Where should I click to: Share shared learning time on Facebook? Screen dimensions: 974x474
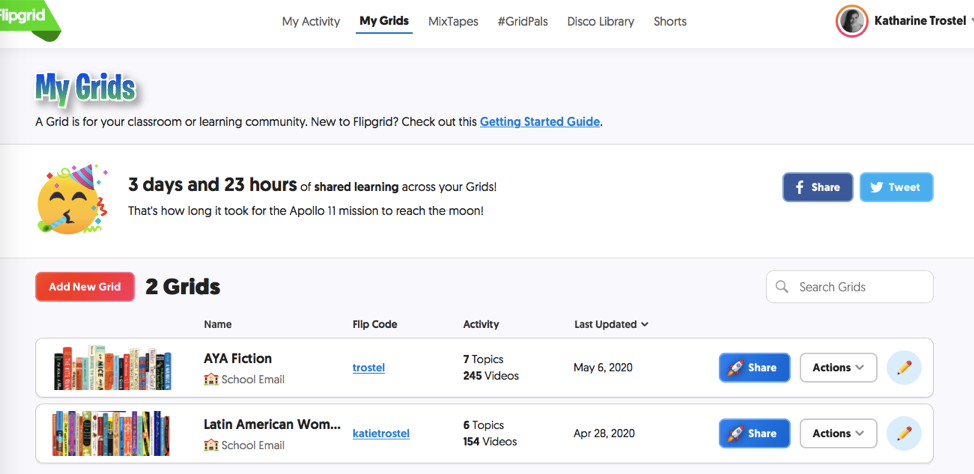click(x=817, y=187)
